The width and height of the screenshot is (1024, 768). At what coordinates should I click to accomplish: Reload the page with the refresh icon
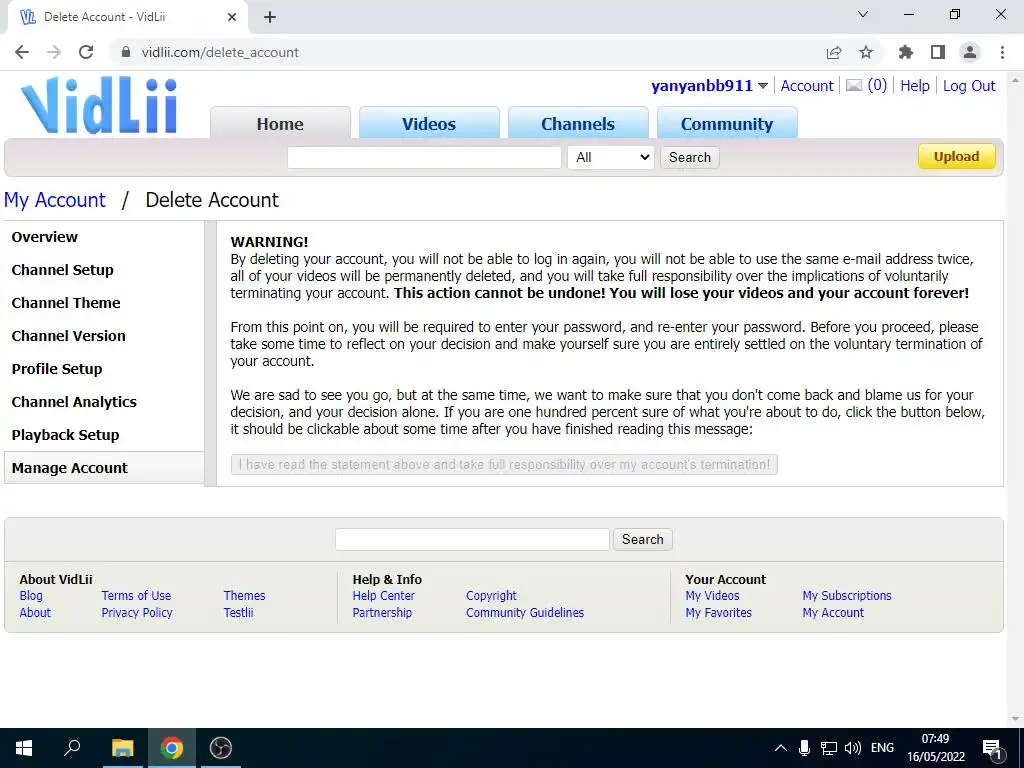click(x=86, y=52)
